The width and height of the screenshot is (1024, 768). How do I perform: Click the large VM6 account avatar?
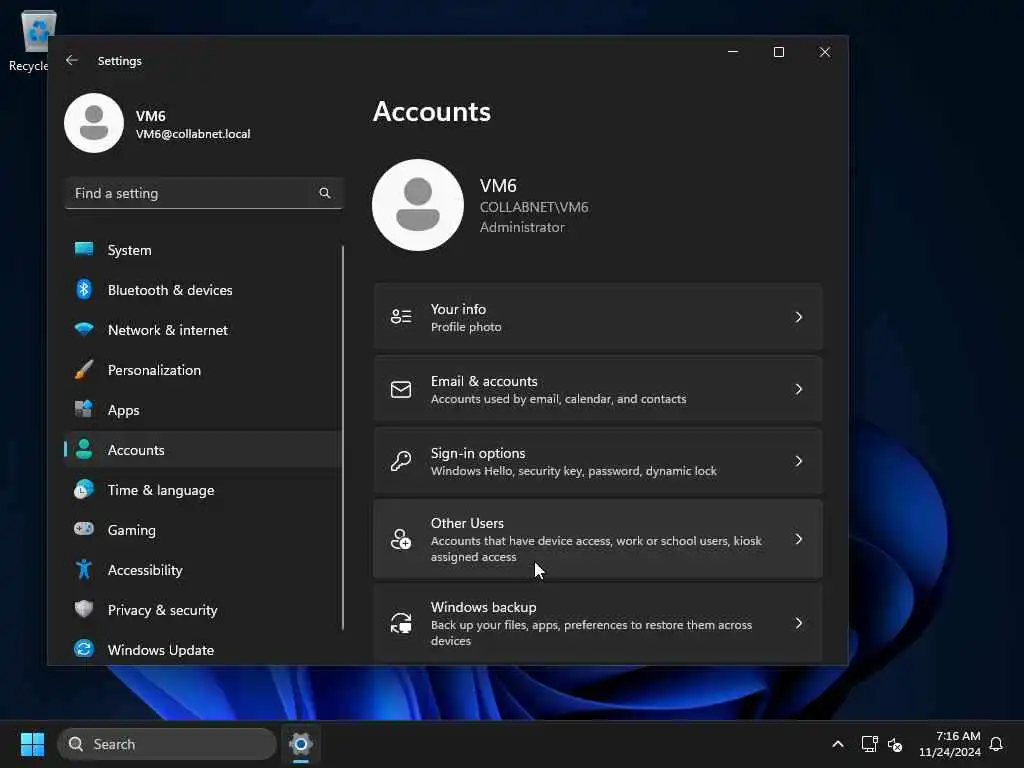click(x=418, y=205)
